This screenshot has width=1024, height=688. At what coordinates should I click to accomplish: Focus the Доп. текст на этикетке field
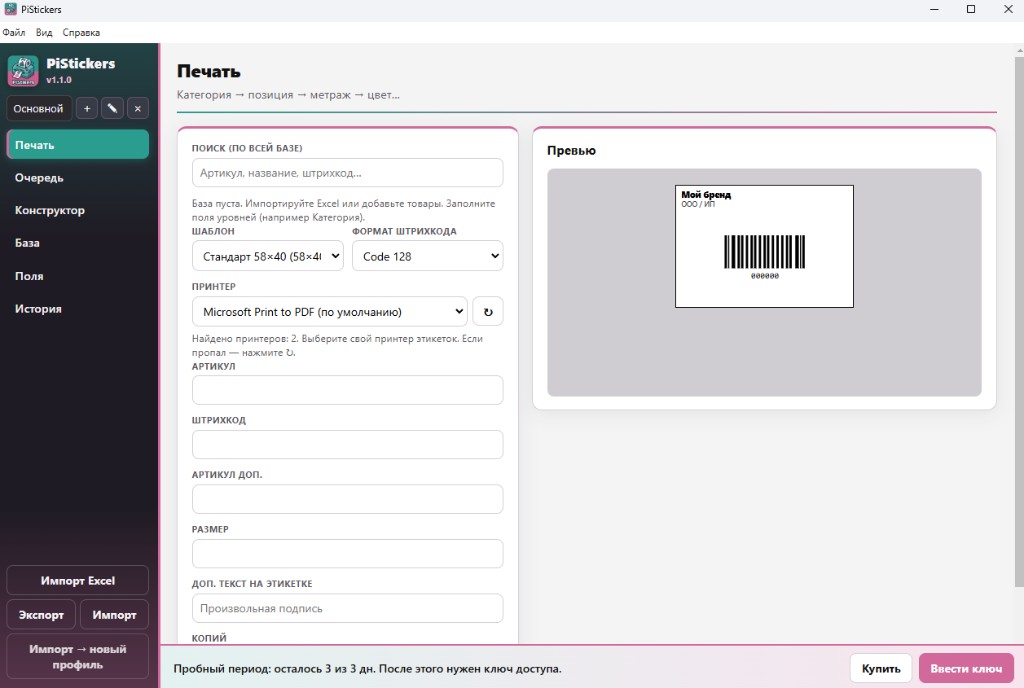(347, 608)
